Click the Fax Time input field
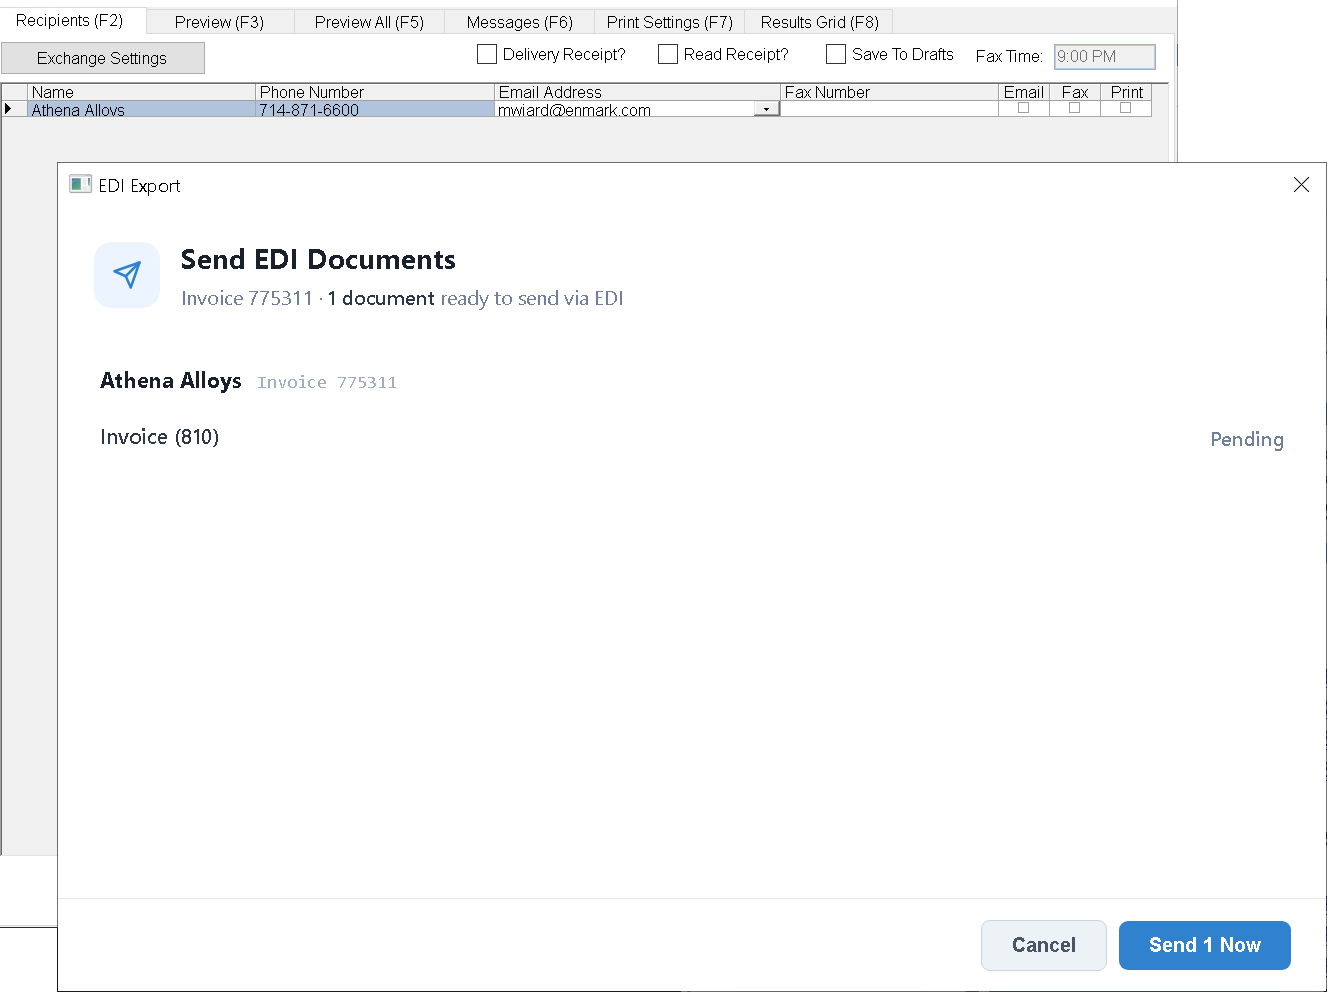Screen dimensions: 1333x996 coord(1105,57)
